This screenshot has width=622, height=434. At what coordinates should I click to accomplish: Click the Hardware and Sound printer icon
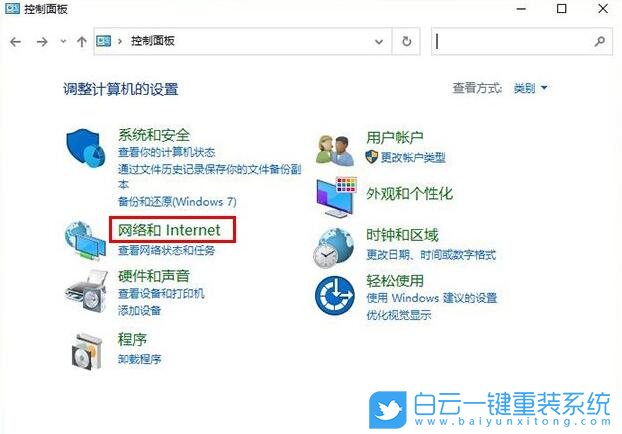[x=86, y=289]
